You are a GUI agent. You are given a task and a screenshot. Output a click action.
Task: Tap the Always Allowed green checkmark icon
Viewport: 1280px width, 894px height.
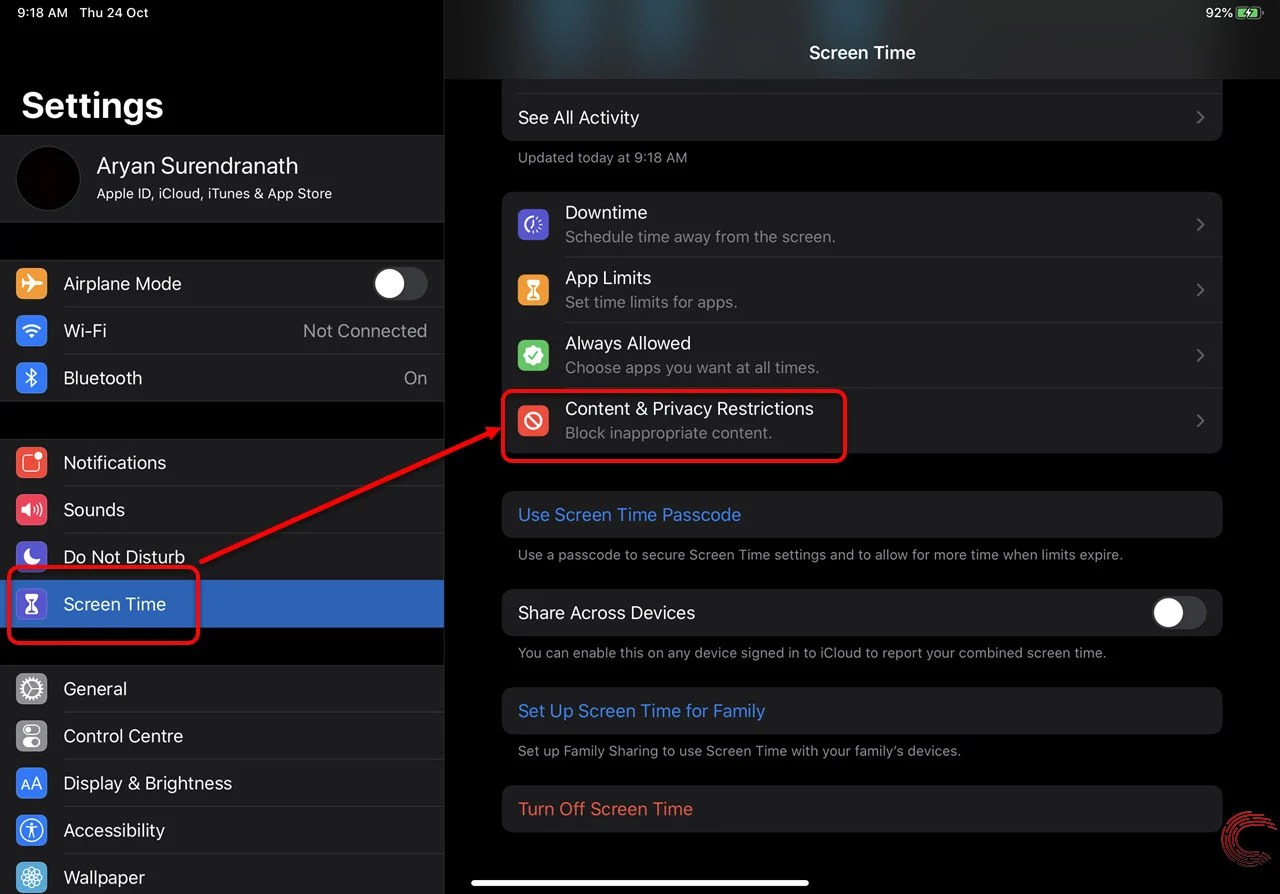[533, 355]
